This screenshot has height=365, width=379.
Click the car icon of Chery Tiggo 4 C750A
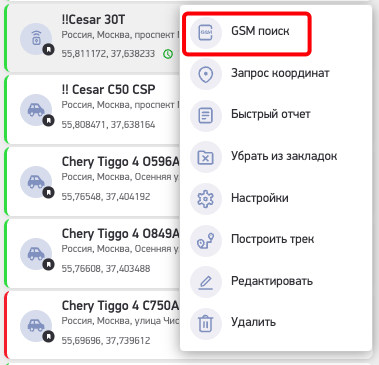36,326
